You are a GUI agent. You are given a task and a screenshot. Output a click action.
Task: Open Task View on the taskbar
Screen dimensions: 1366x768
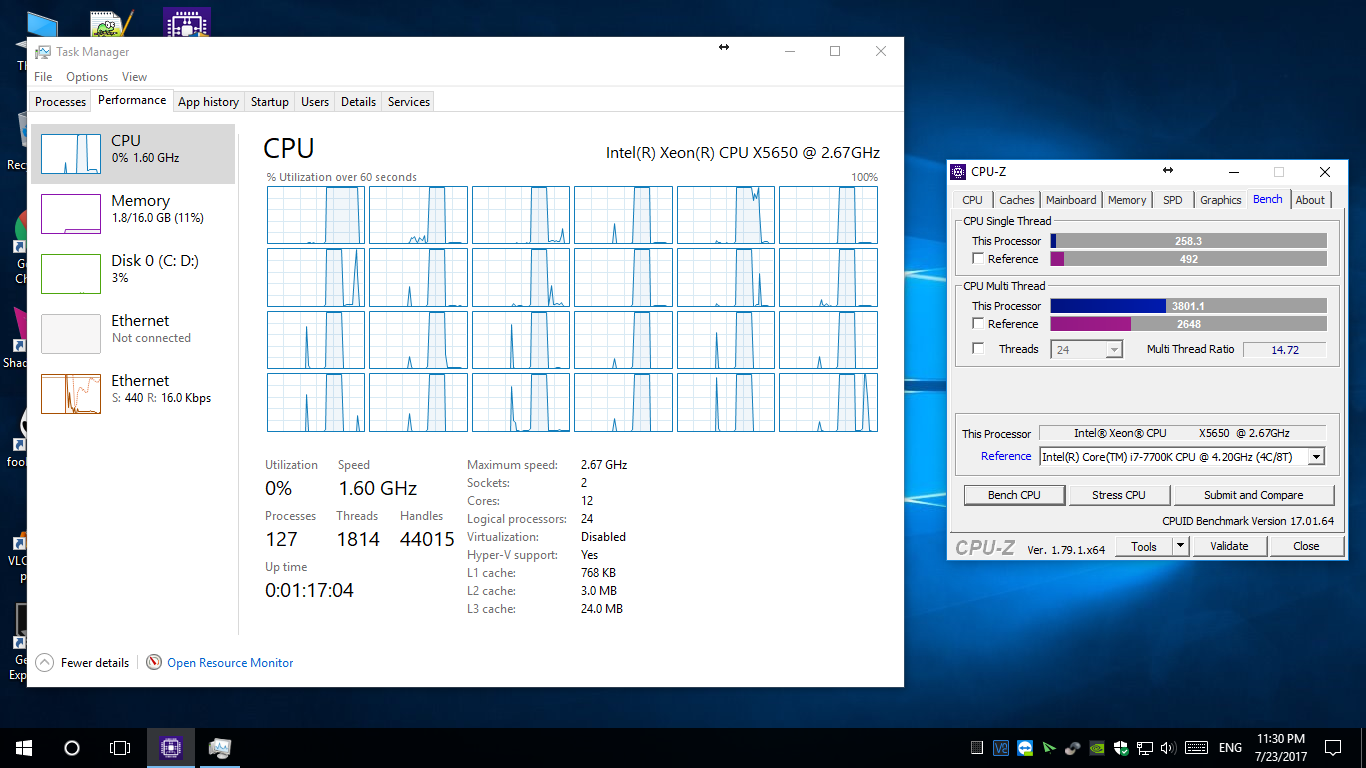[120, 748]
